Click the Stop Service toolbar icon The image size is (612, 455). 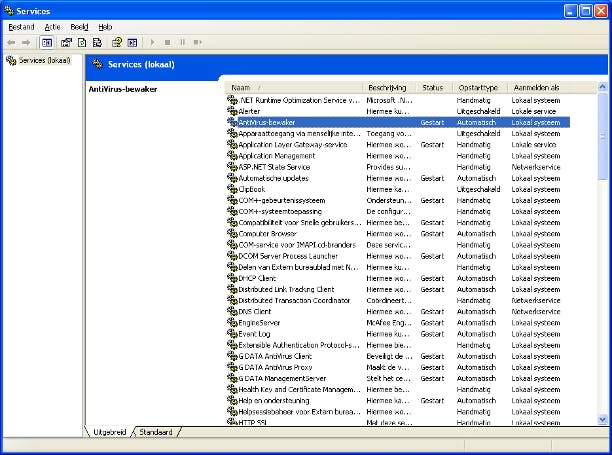(167, 42)
